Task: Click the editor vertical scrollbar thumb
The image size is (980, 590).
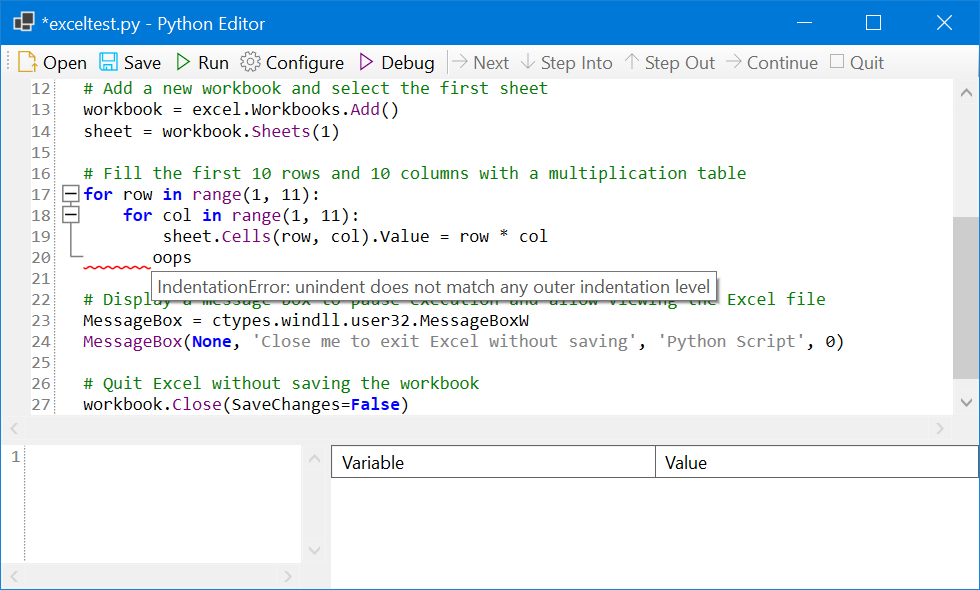Action: (x=966, y=298)
